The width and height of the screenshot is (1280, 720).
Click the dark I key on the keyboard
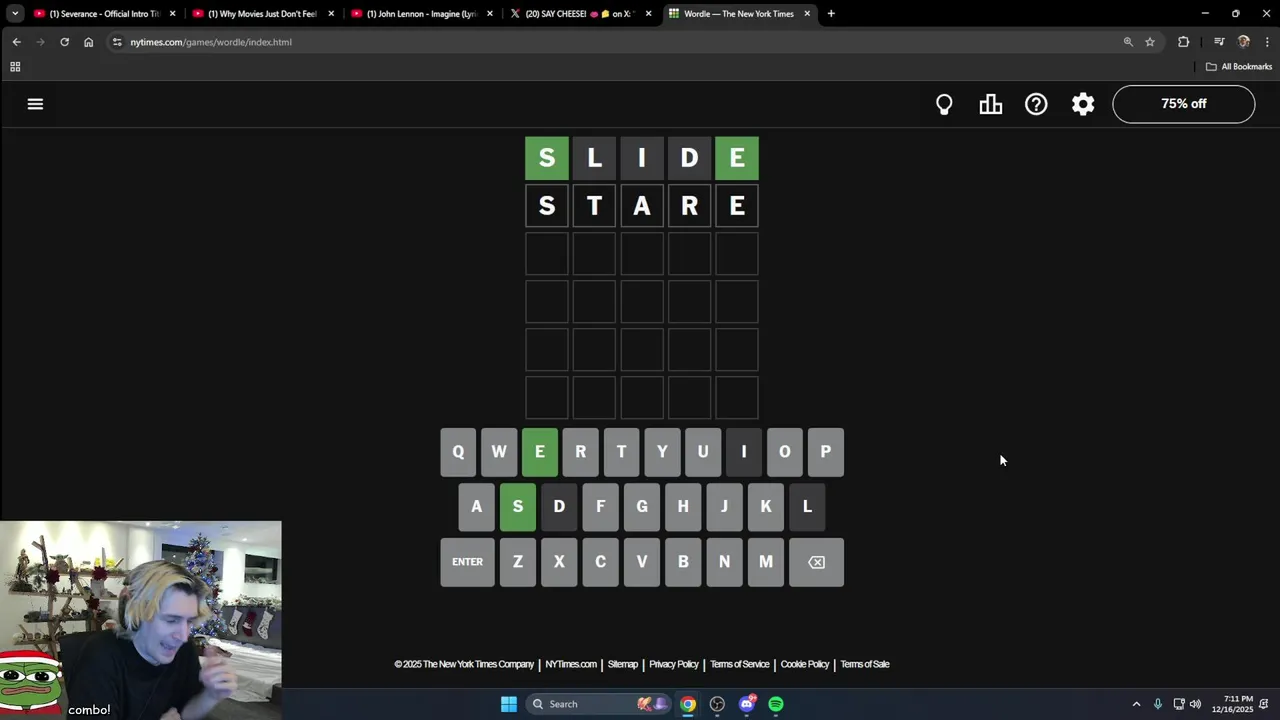744,452
